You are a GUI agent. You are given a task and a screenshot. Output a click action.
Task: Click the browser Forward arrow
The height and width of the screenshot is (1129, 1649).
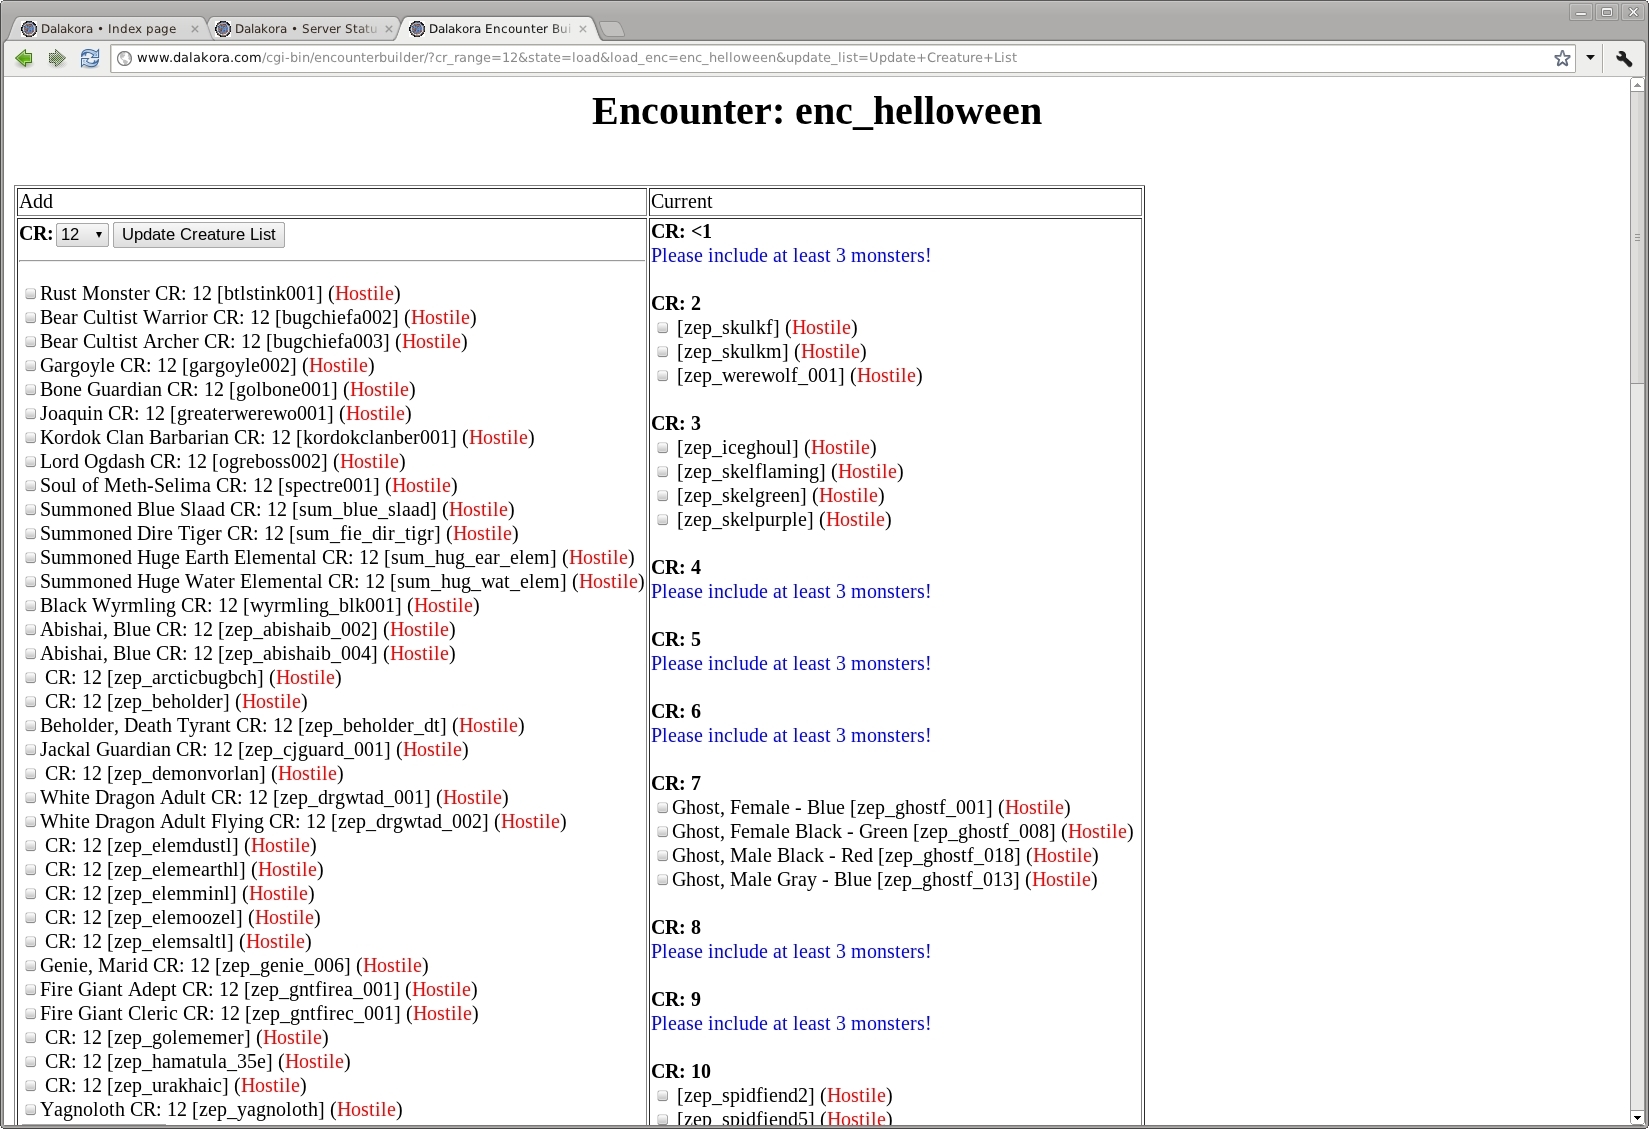click(x=57, y=58)
